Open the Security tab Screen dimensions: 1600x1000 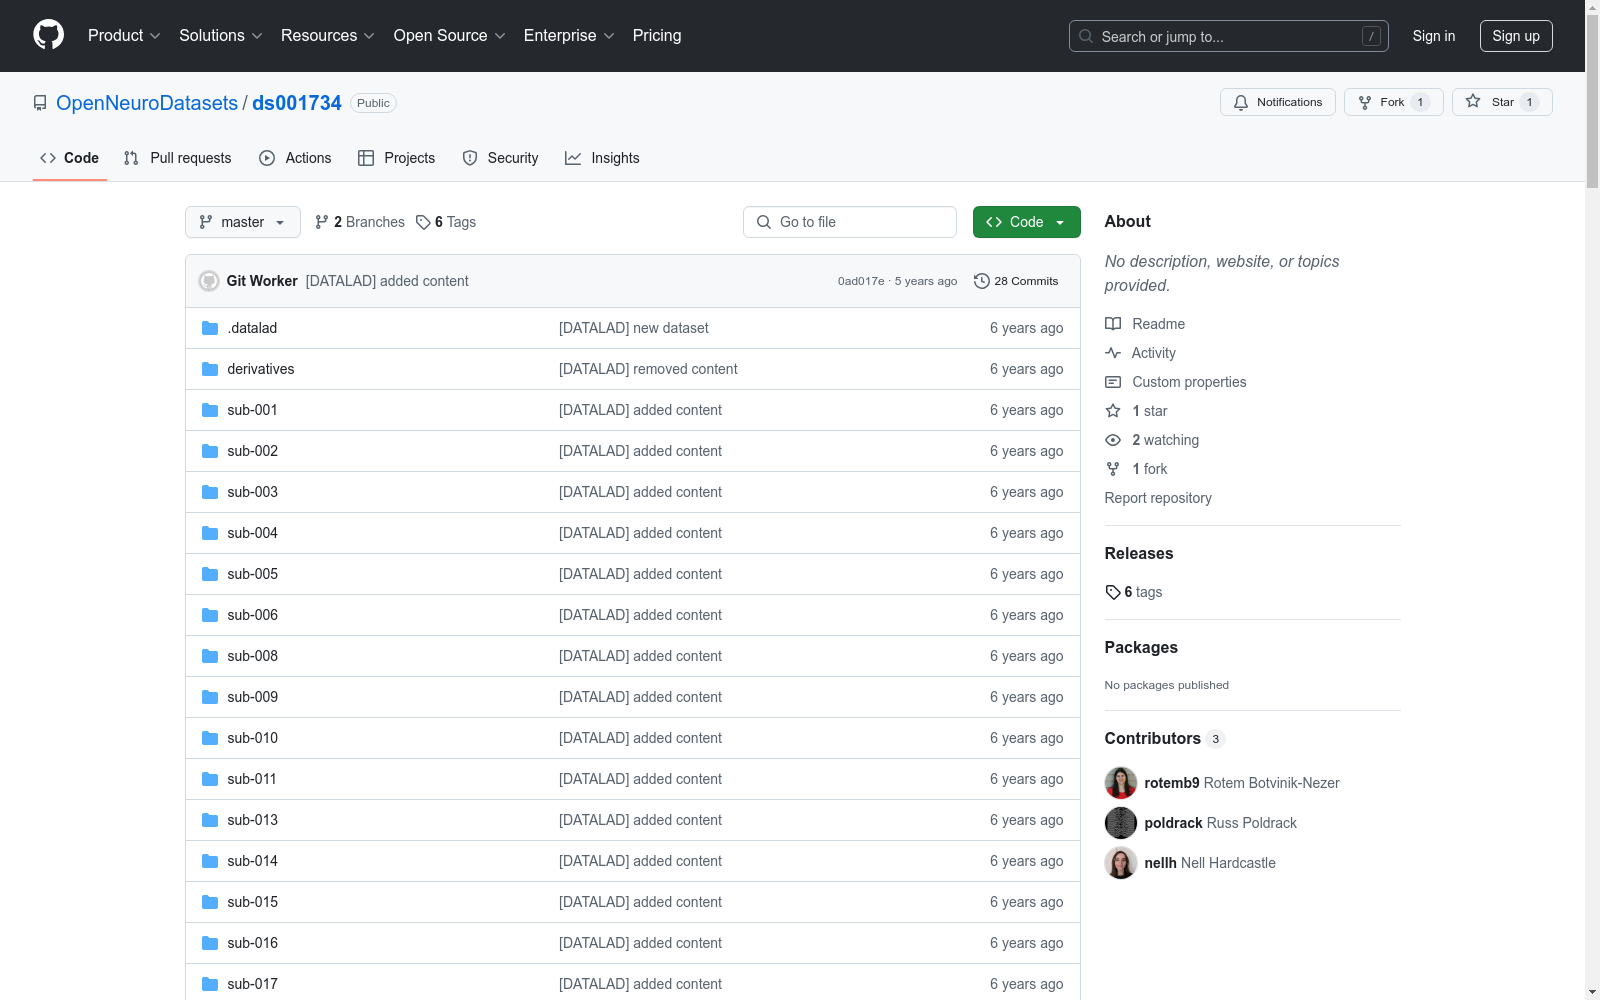pos(500,158)
